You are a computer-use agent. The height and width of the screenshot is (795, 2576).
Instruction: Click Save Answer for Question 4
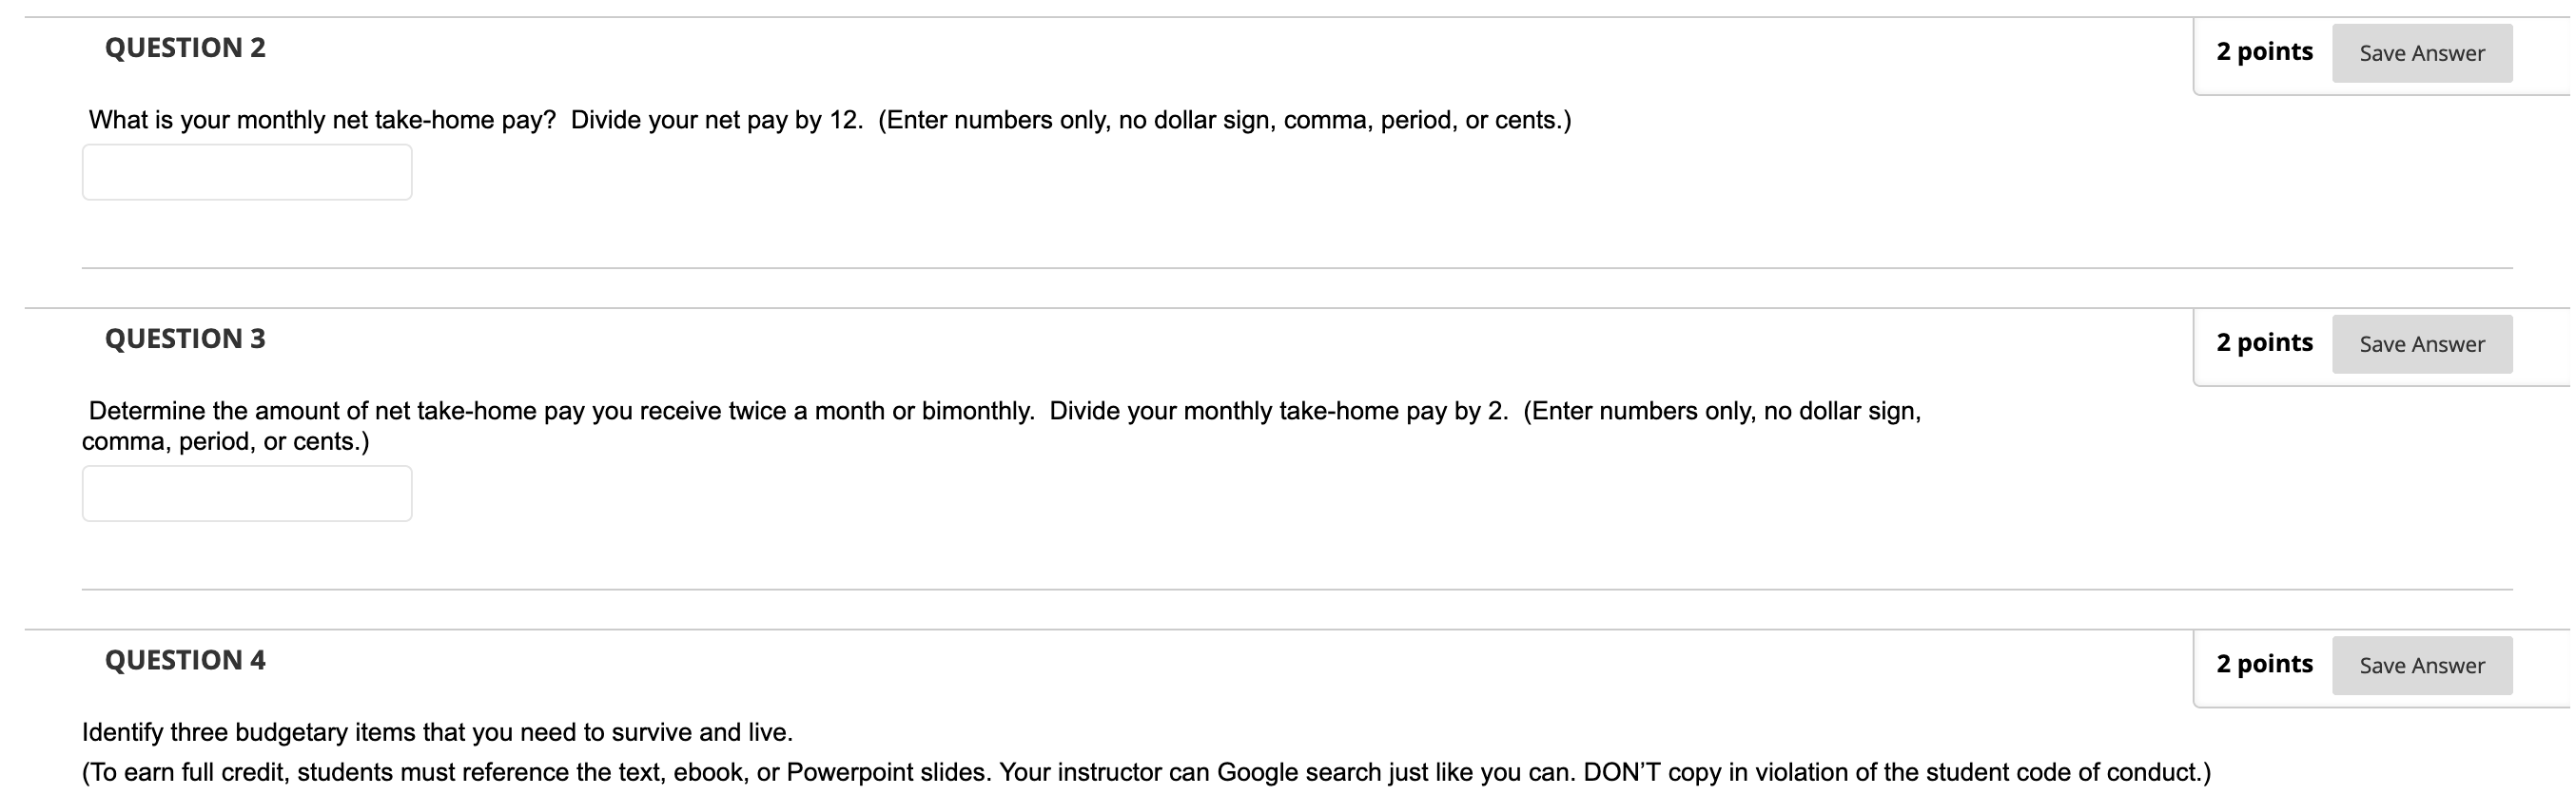click(2421, 664)
